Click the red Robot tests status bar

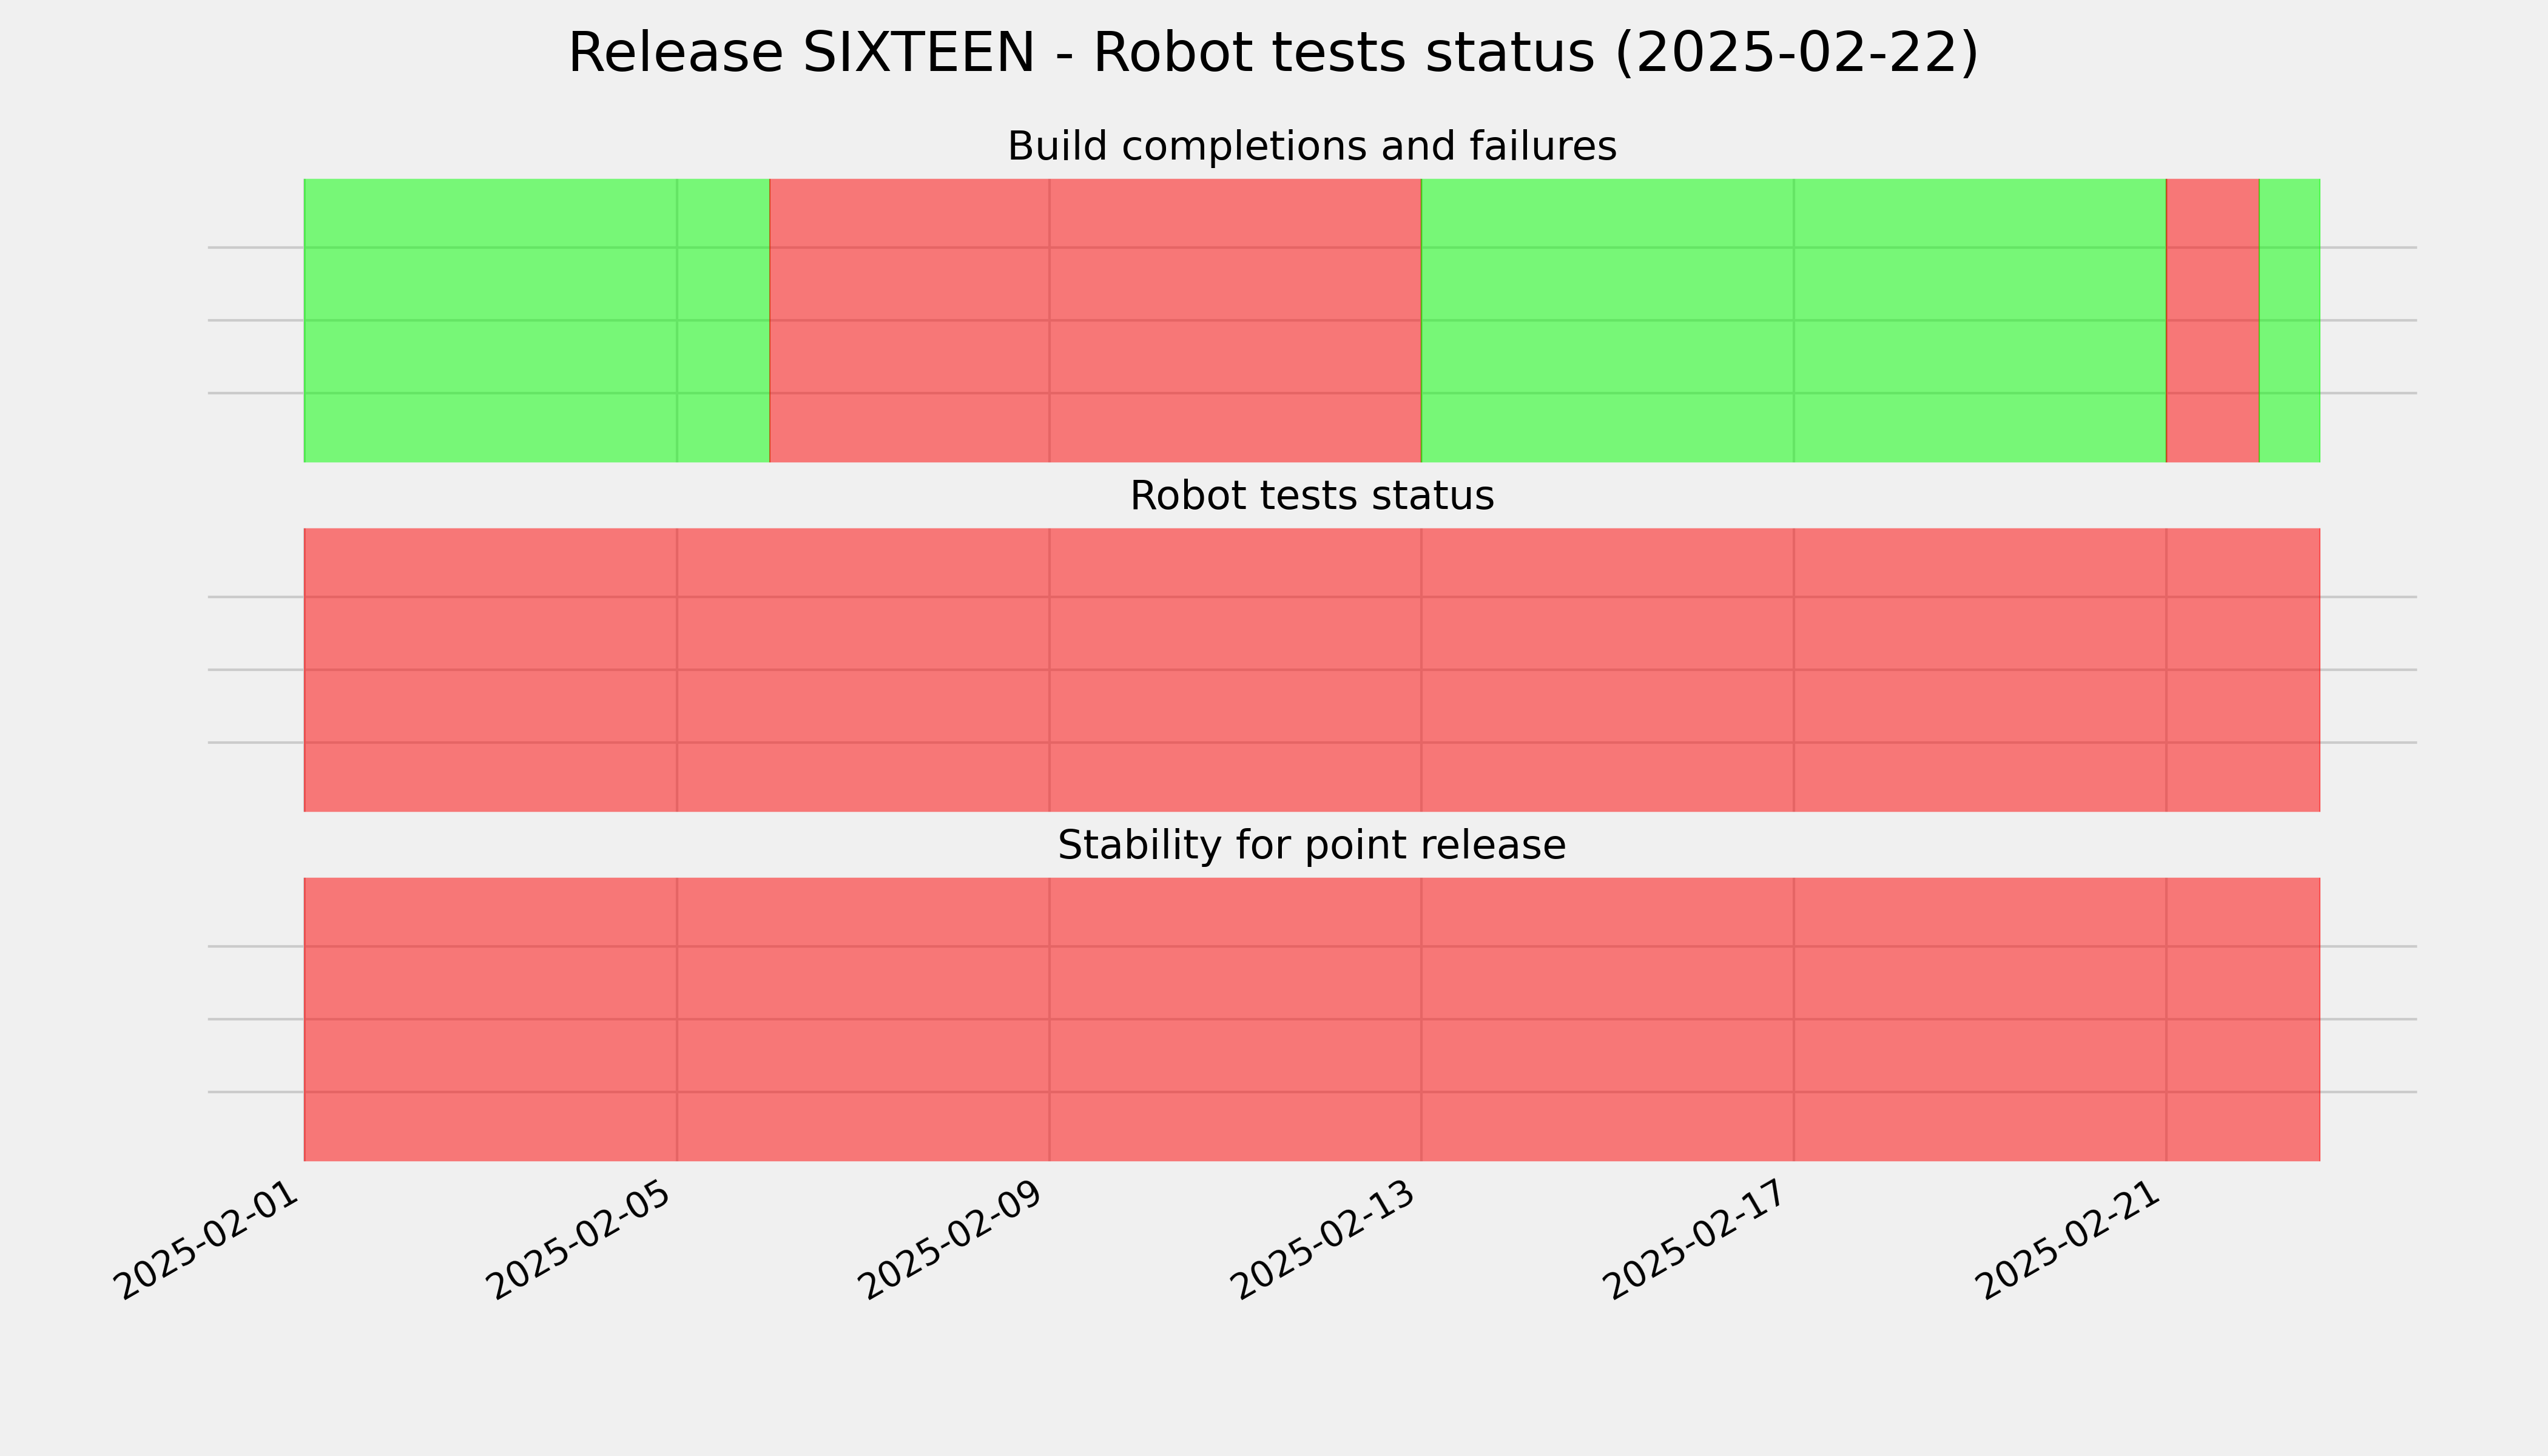coord(1311,670)
